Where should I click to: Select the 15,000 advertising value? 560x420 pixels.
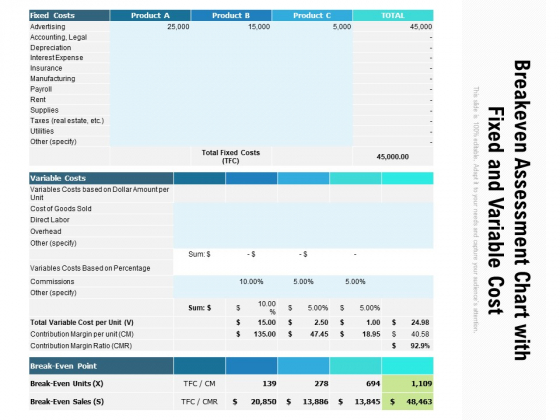click(259, 27)
